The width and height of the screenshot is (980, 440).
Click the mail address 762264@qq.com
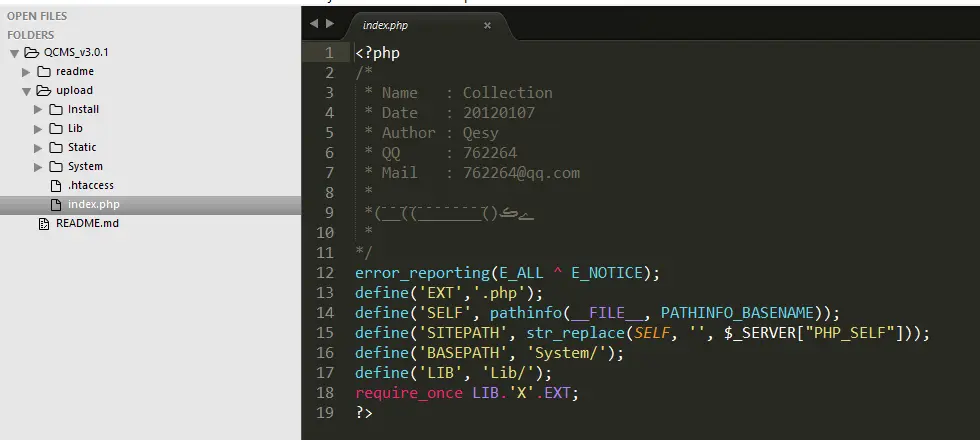[x=521, y=173]
